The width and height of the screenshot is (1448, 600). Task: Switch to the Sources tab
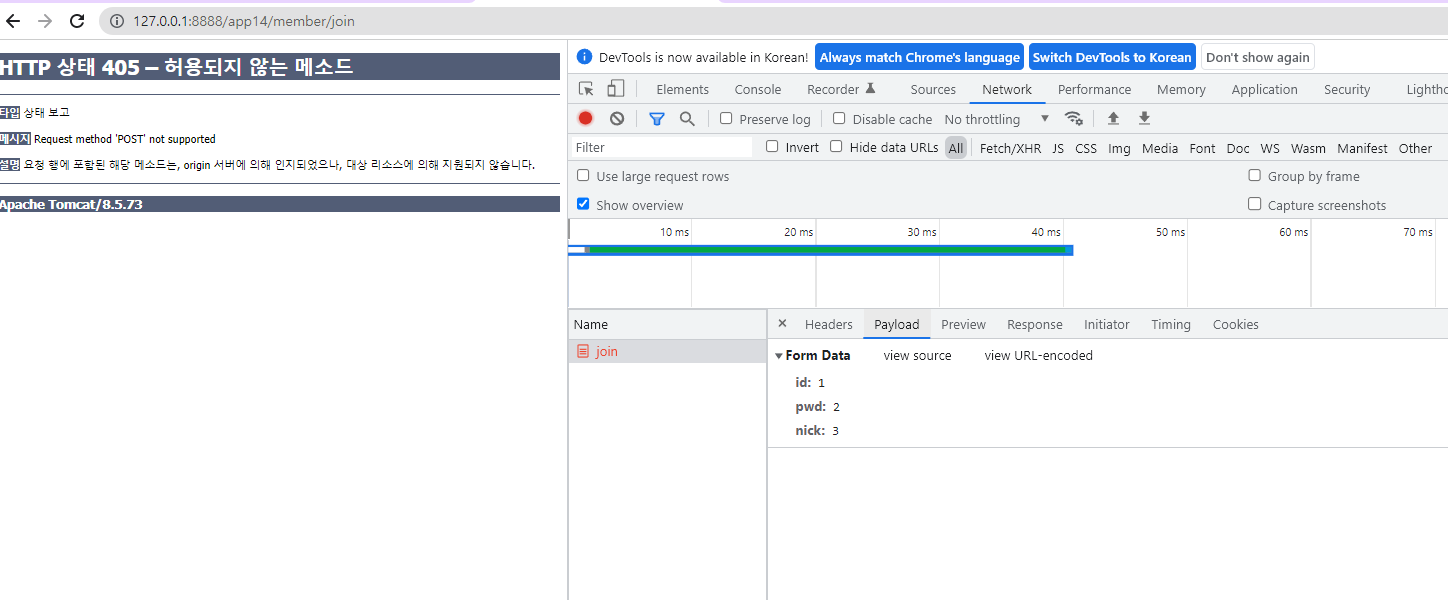[933, 89]
